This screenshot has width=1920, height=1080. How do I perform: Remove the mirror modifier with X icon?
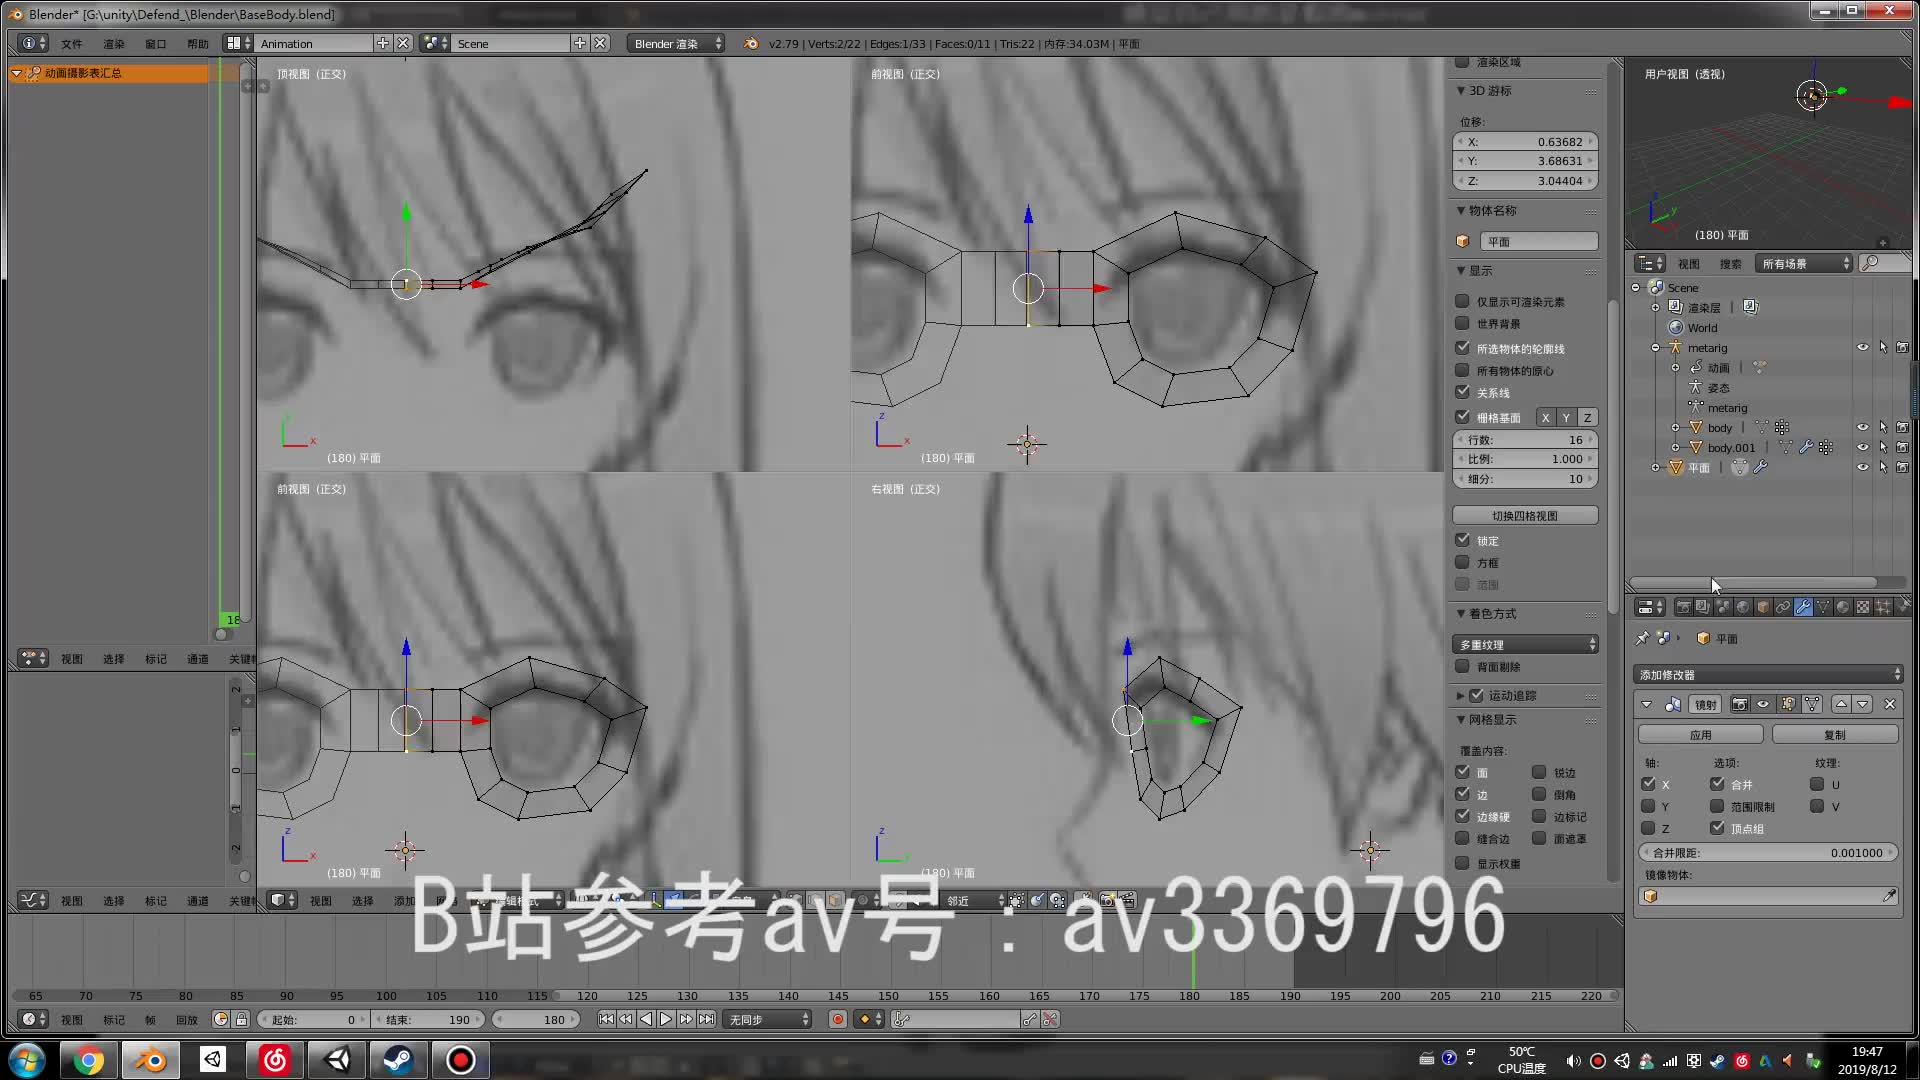tap(1890, 705)
